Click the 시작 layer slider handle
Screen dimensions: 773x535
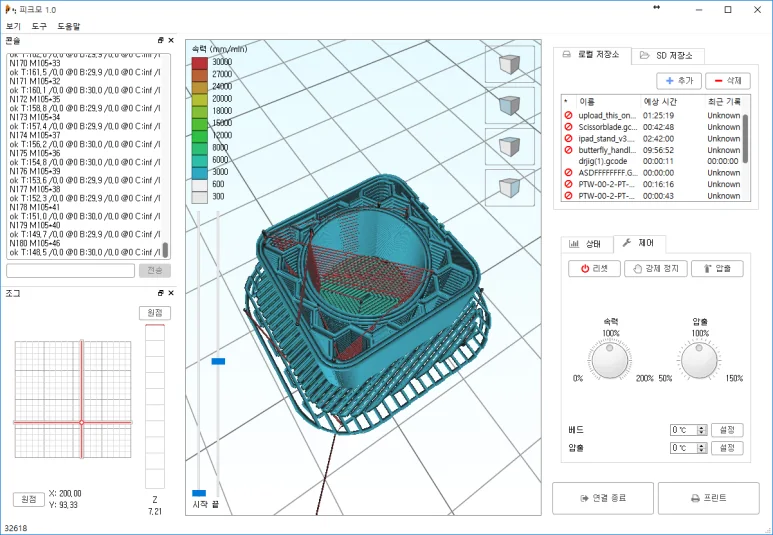click(x=199, y=493)
